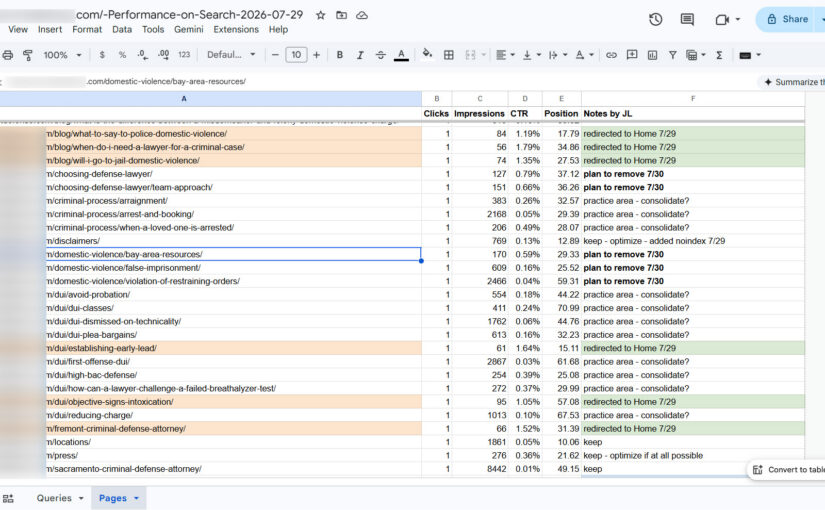This screenshot has width=825, height=510.
Task: Open Queries tab dropdown arrow
Action: [x=81, y=498]
